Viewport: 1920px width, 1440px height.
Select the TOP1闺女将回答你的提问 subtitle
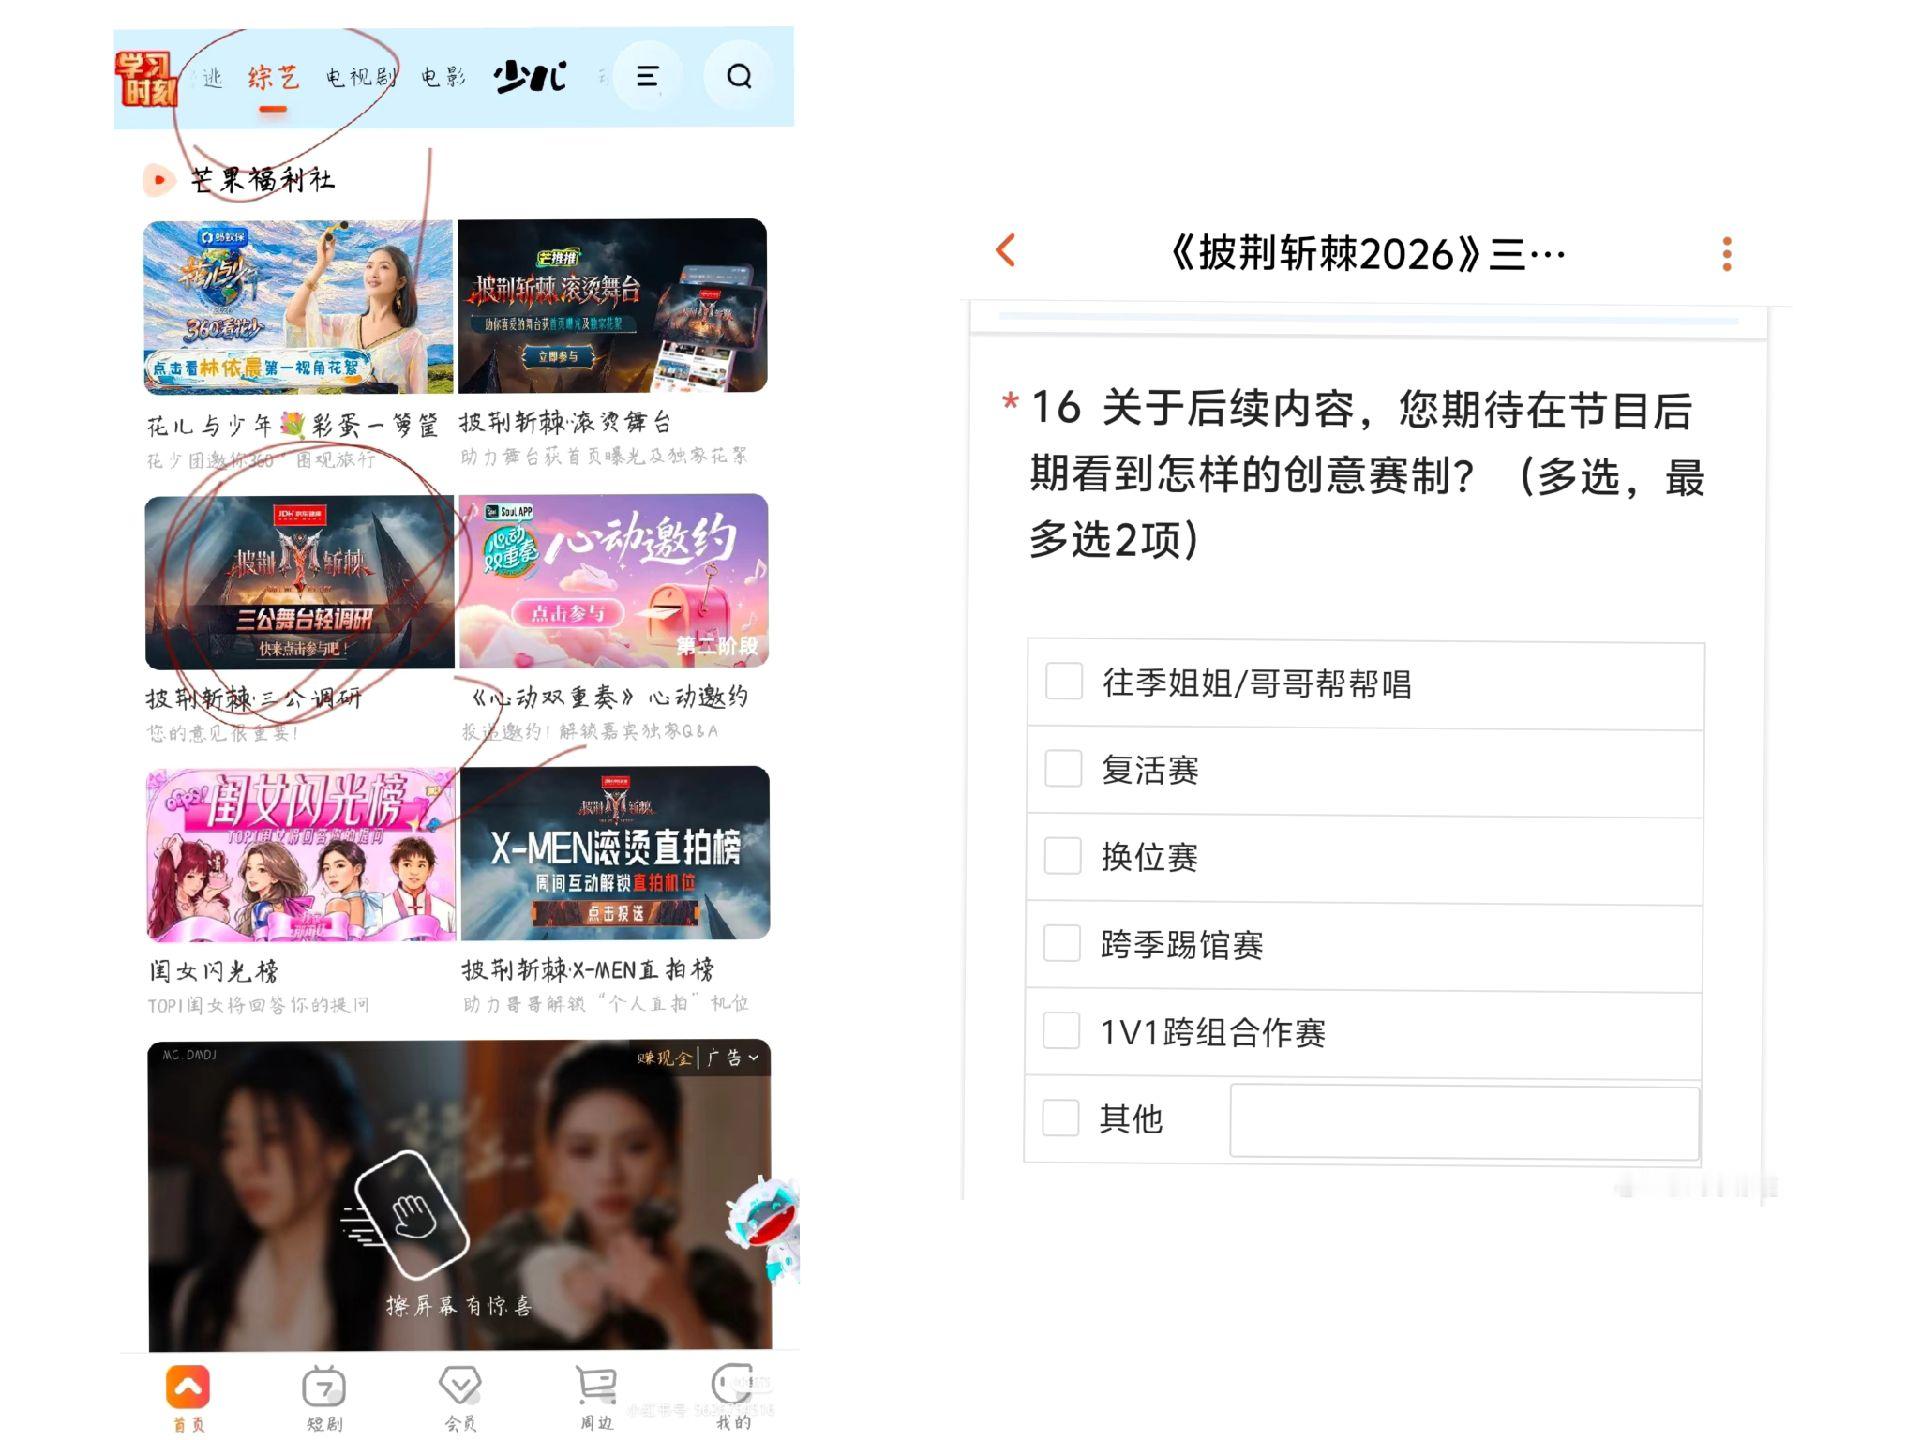click(259, 1005)
